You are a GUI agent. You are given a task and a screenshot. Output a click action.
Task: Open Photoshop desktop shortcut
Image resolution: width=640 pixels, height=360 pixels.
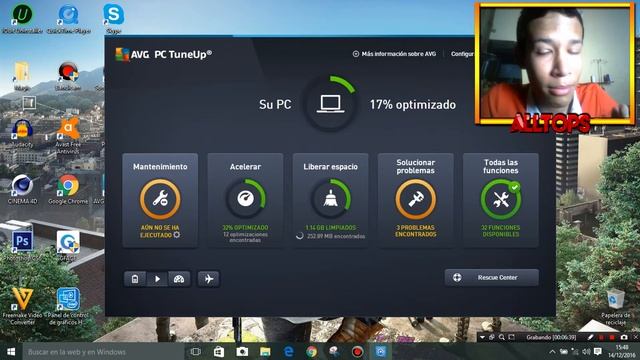(22, 246)
